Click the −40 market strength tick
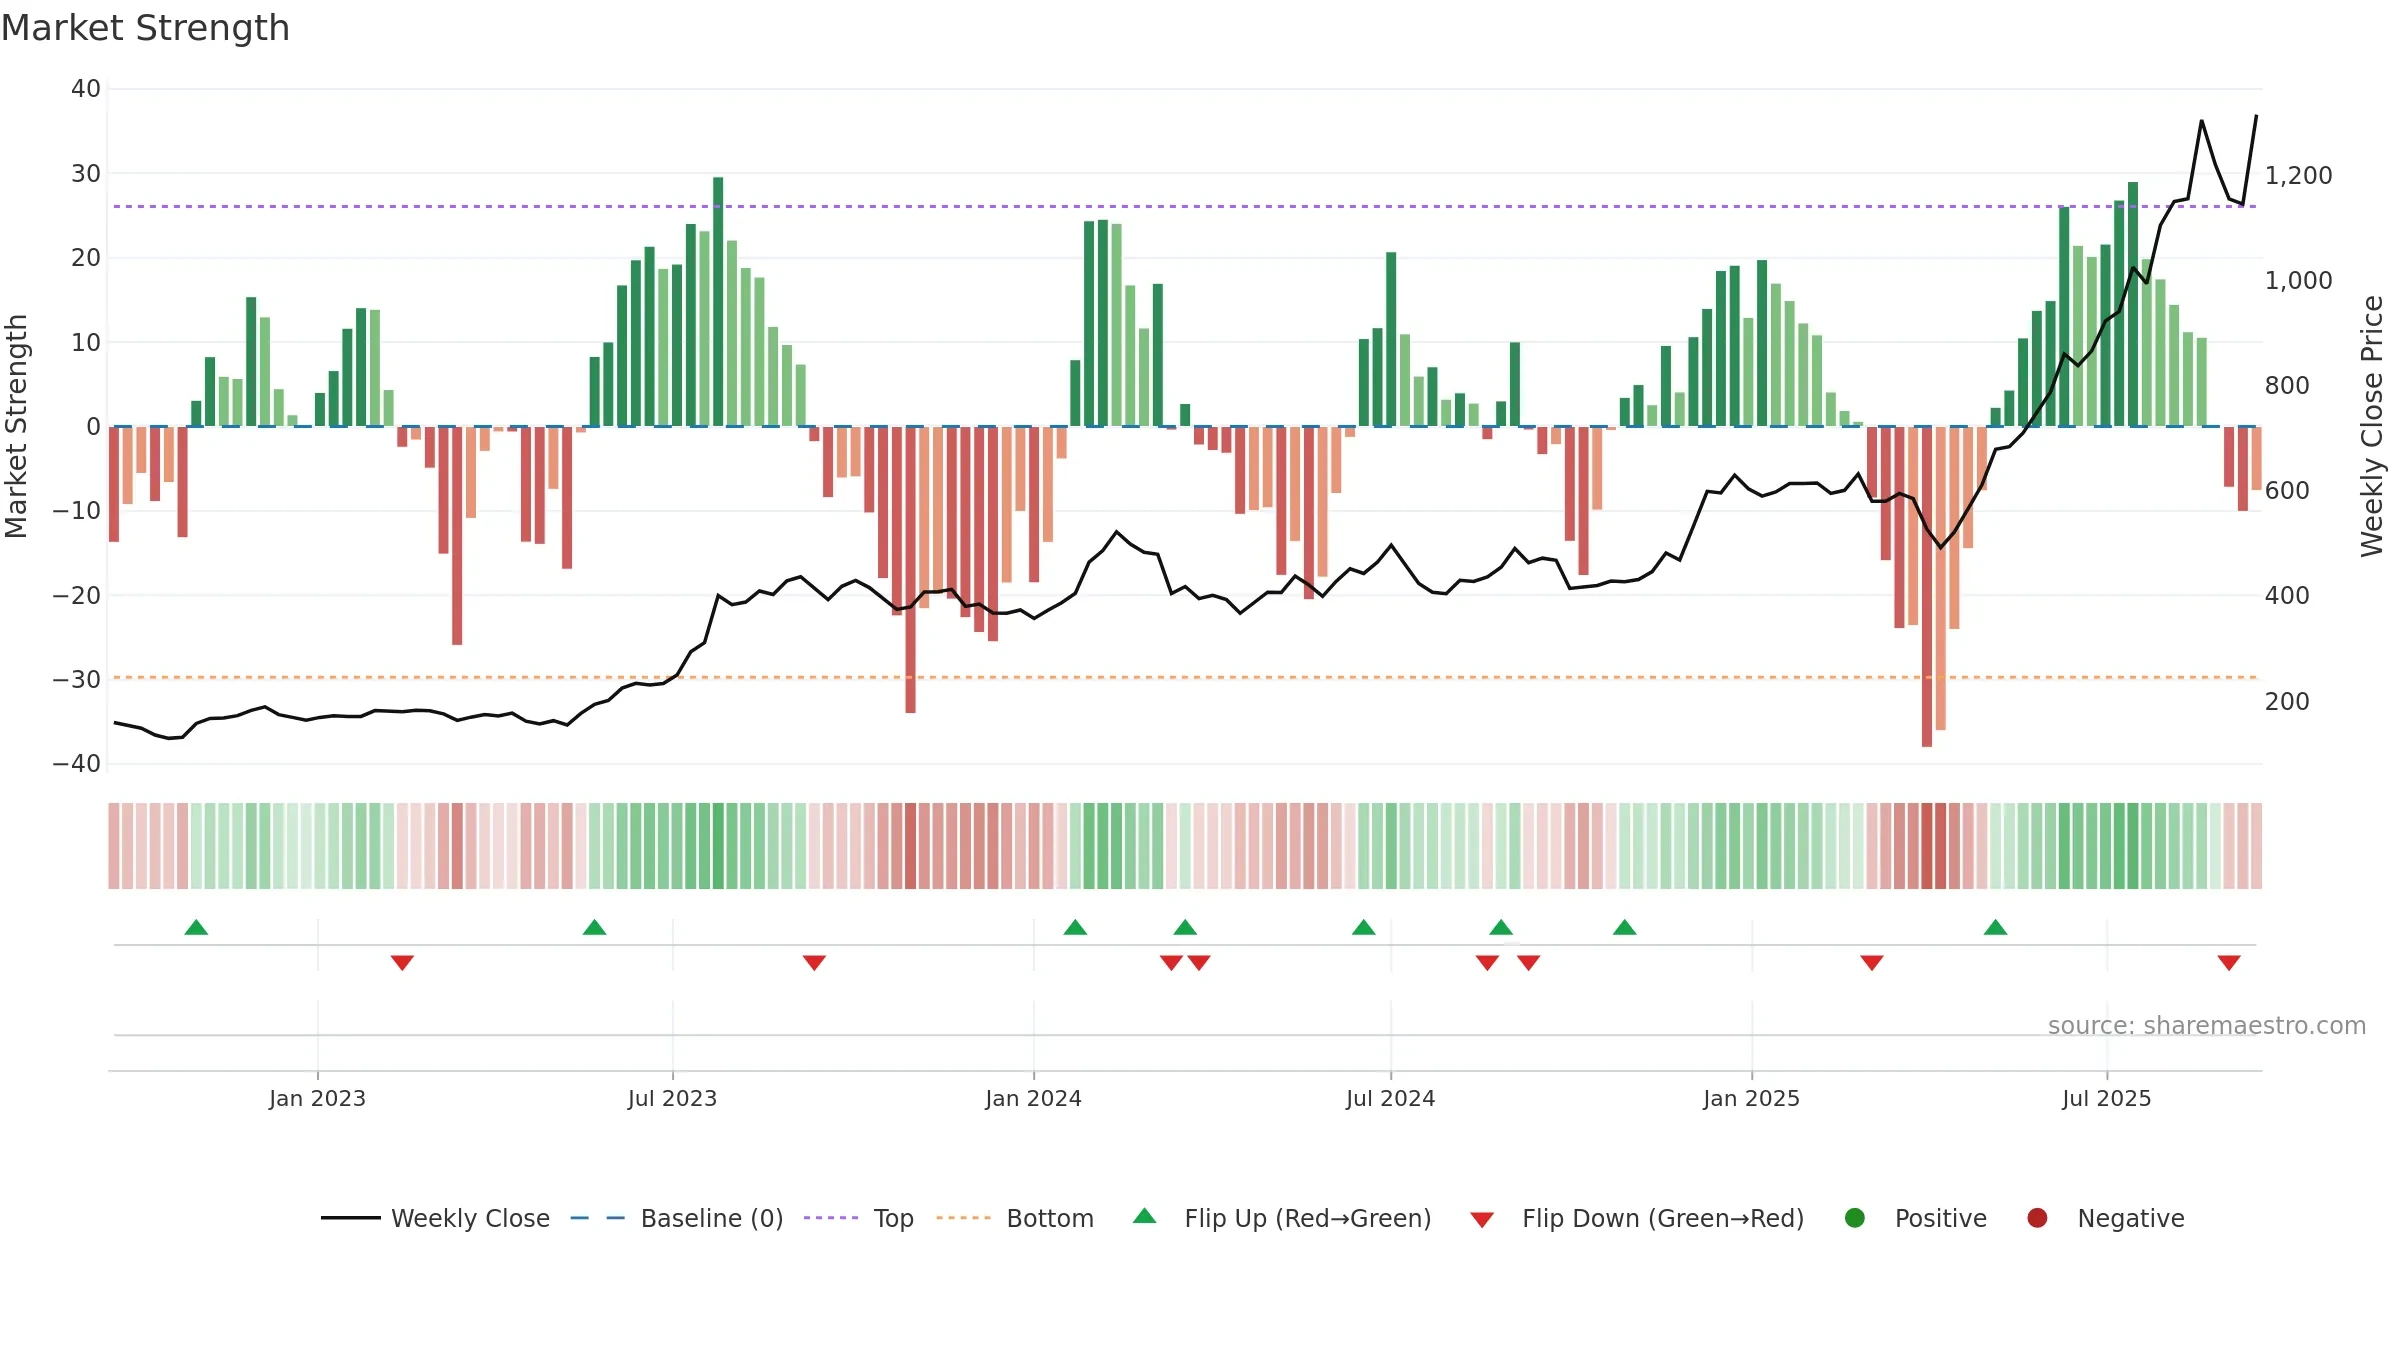This screenshot has width=2400, height=1350. 77,764
